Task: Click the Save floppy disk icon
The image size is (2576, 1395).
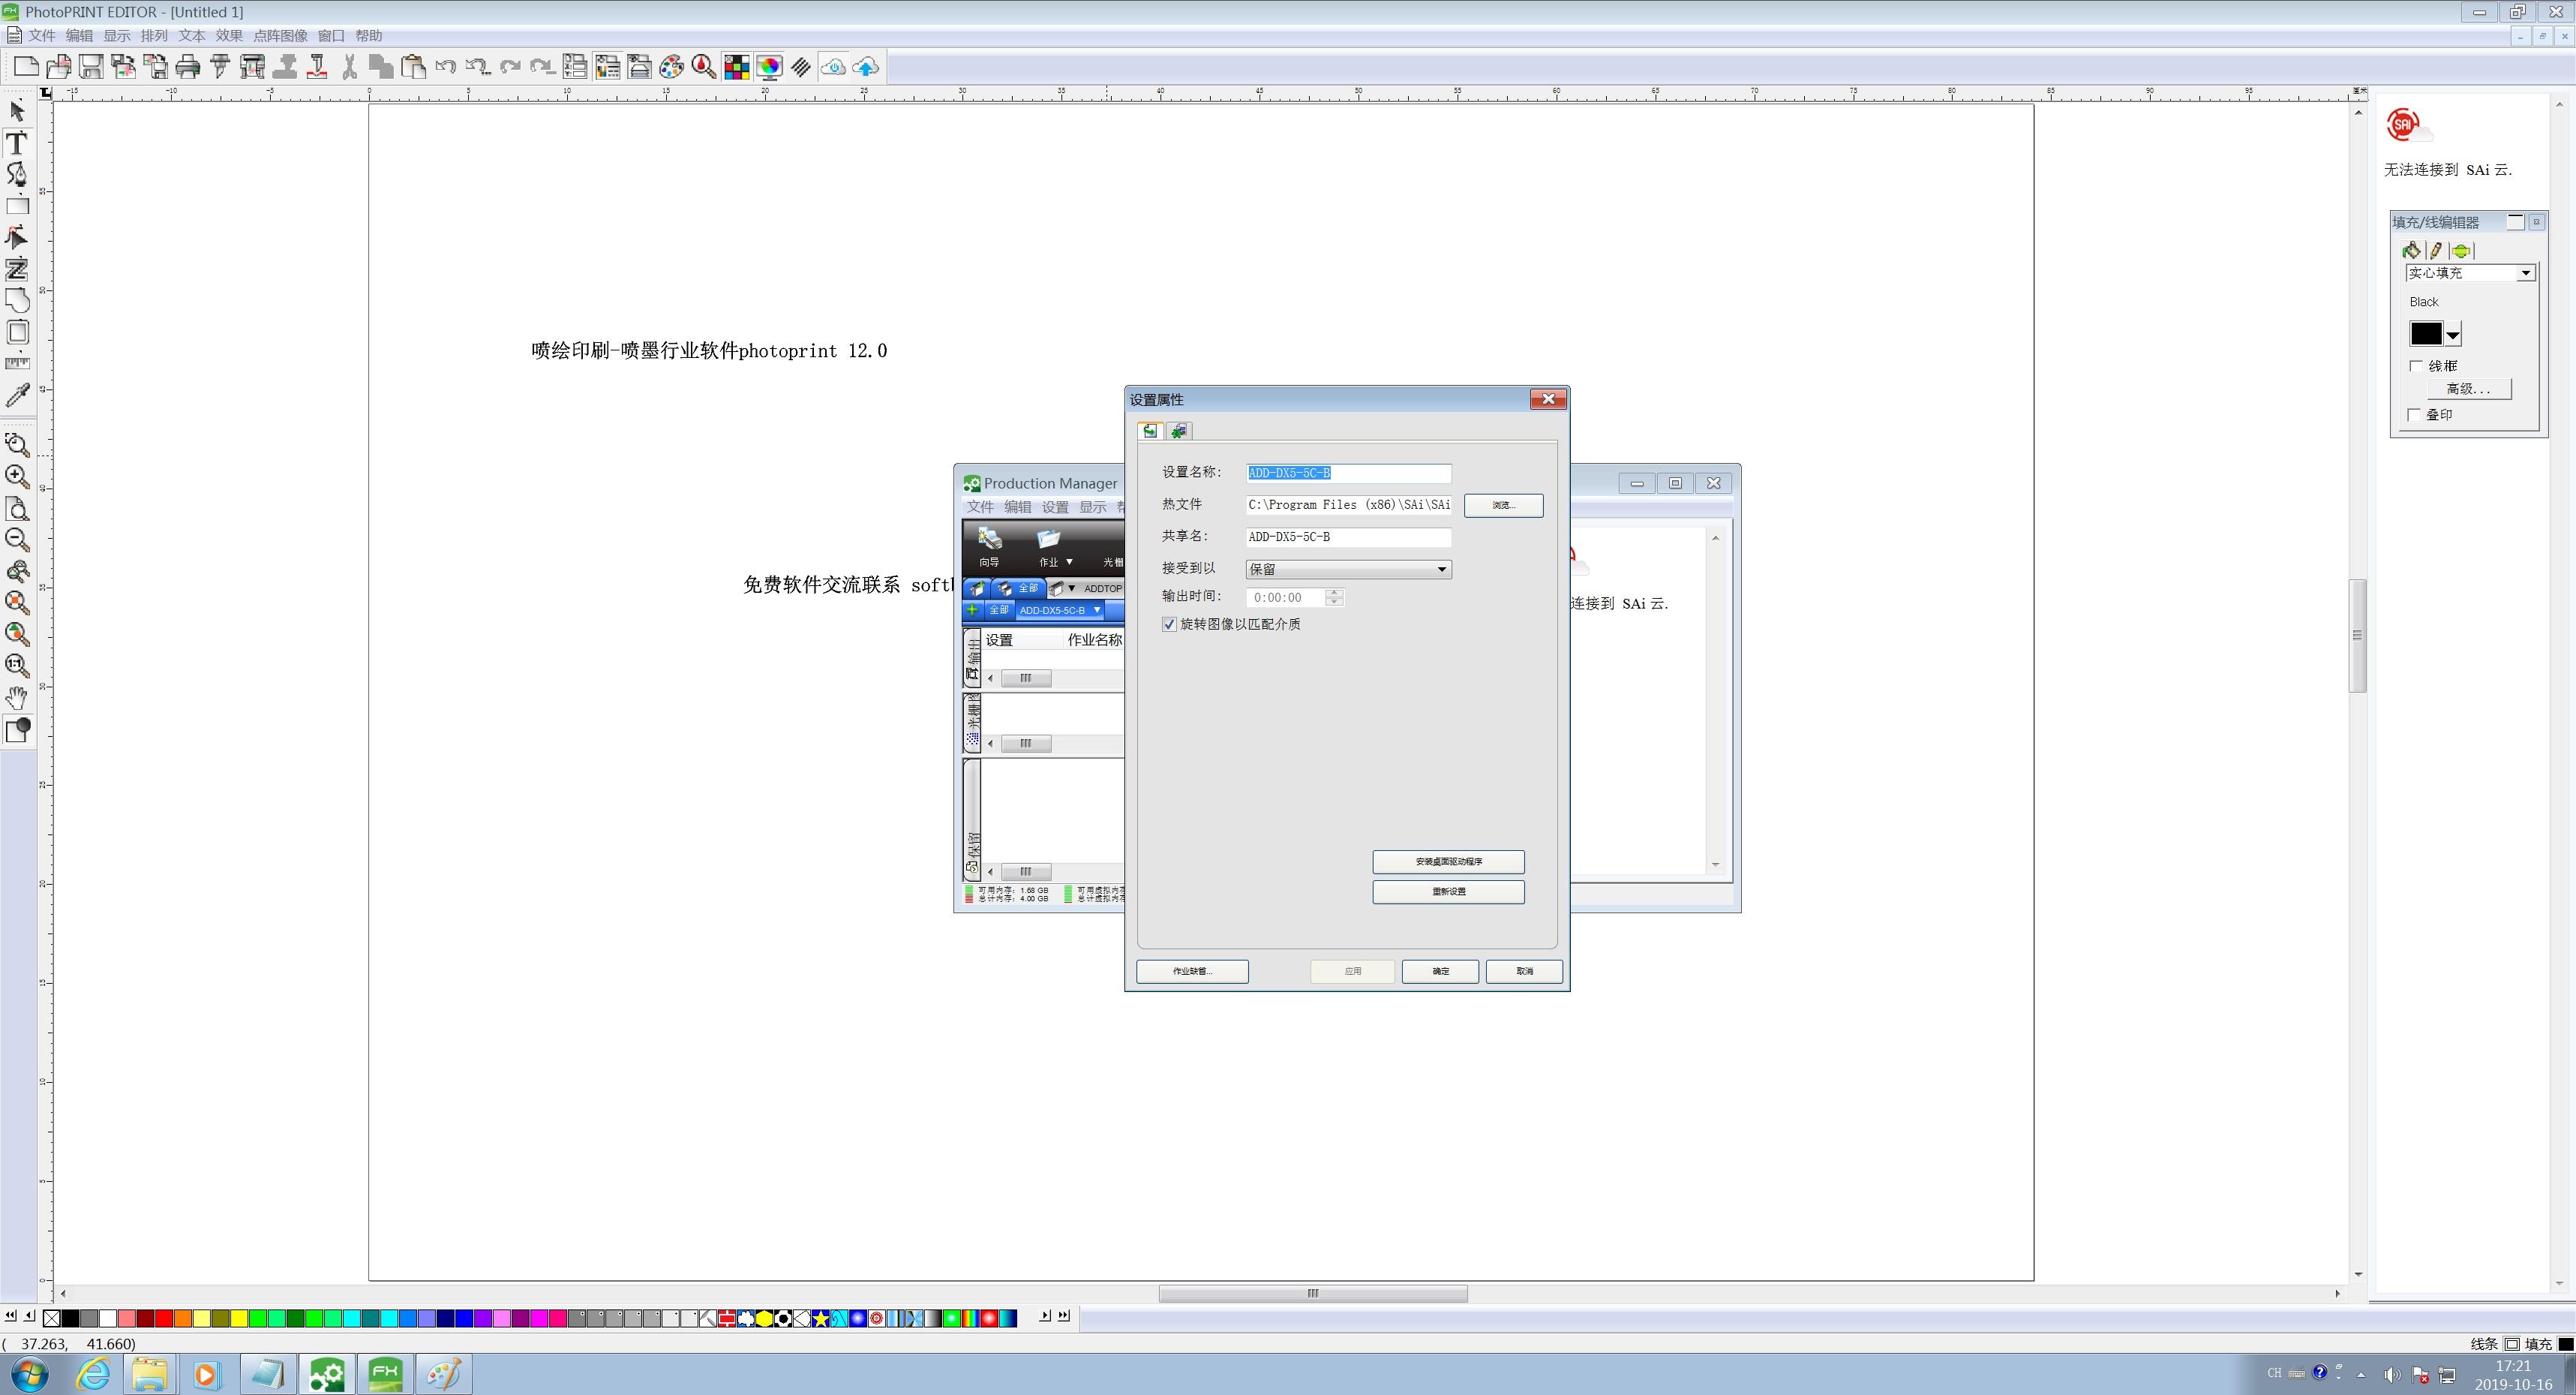Action: click(91, 67)
